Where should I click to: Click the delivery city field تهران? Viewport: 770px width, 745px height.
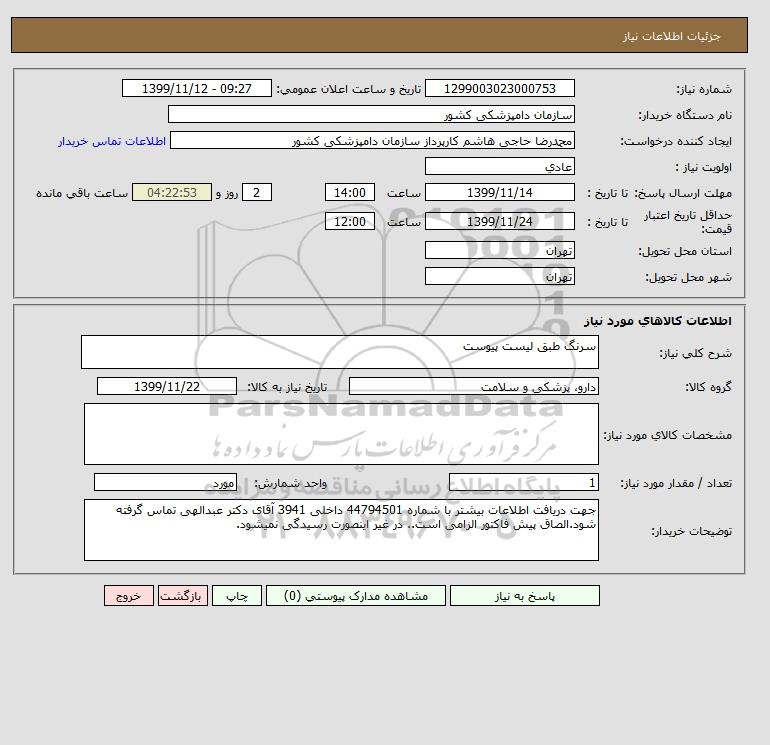tap(499, 276)
